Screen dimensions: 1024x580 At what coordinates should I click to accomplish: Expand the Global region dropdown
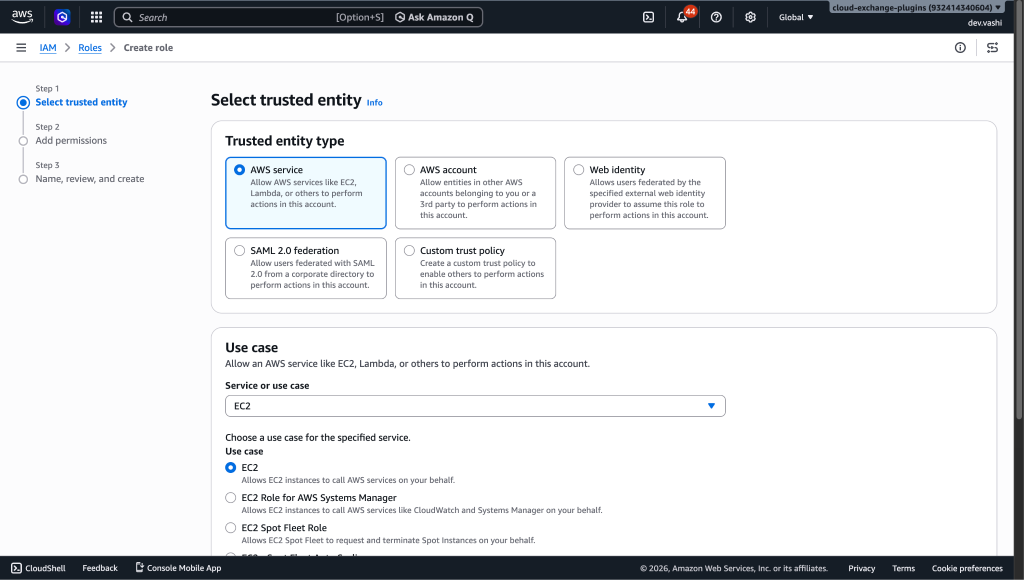coord(795,17)
